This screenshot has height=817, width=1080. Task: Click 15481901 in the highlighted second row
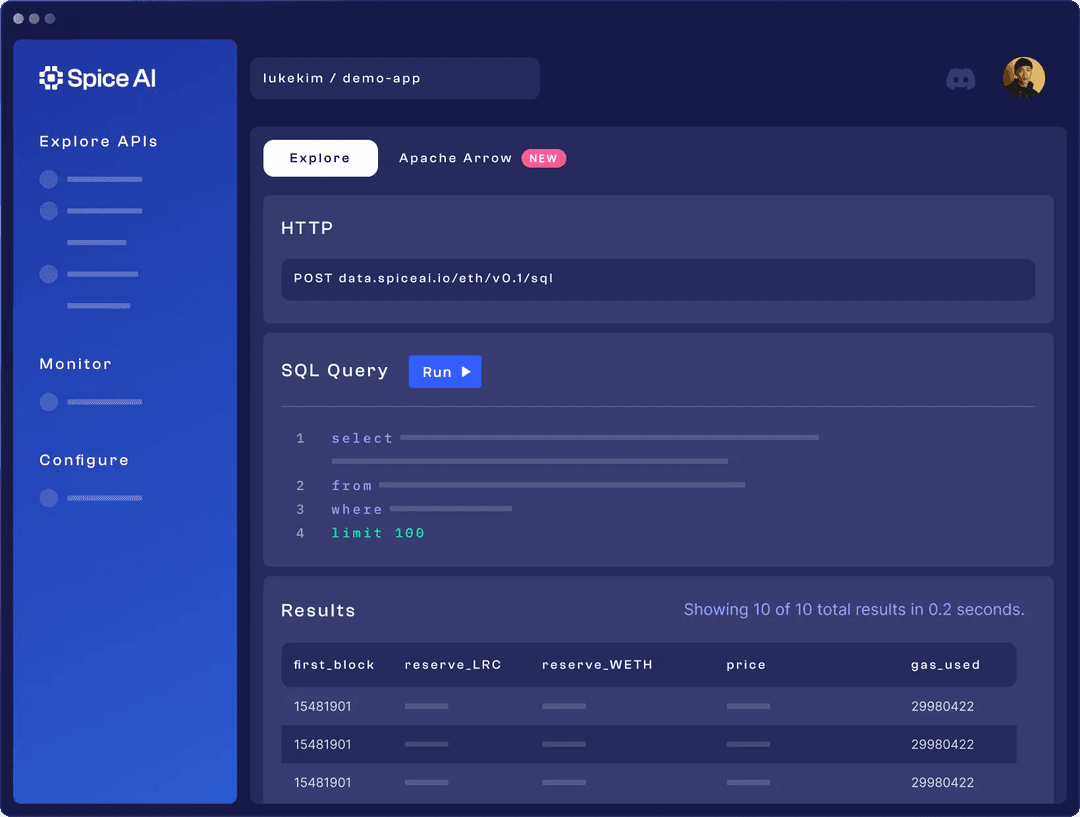point(322,745)
